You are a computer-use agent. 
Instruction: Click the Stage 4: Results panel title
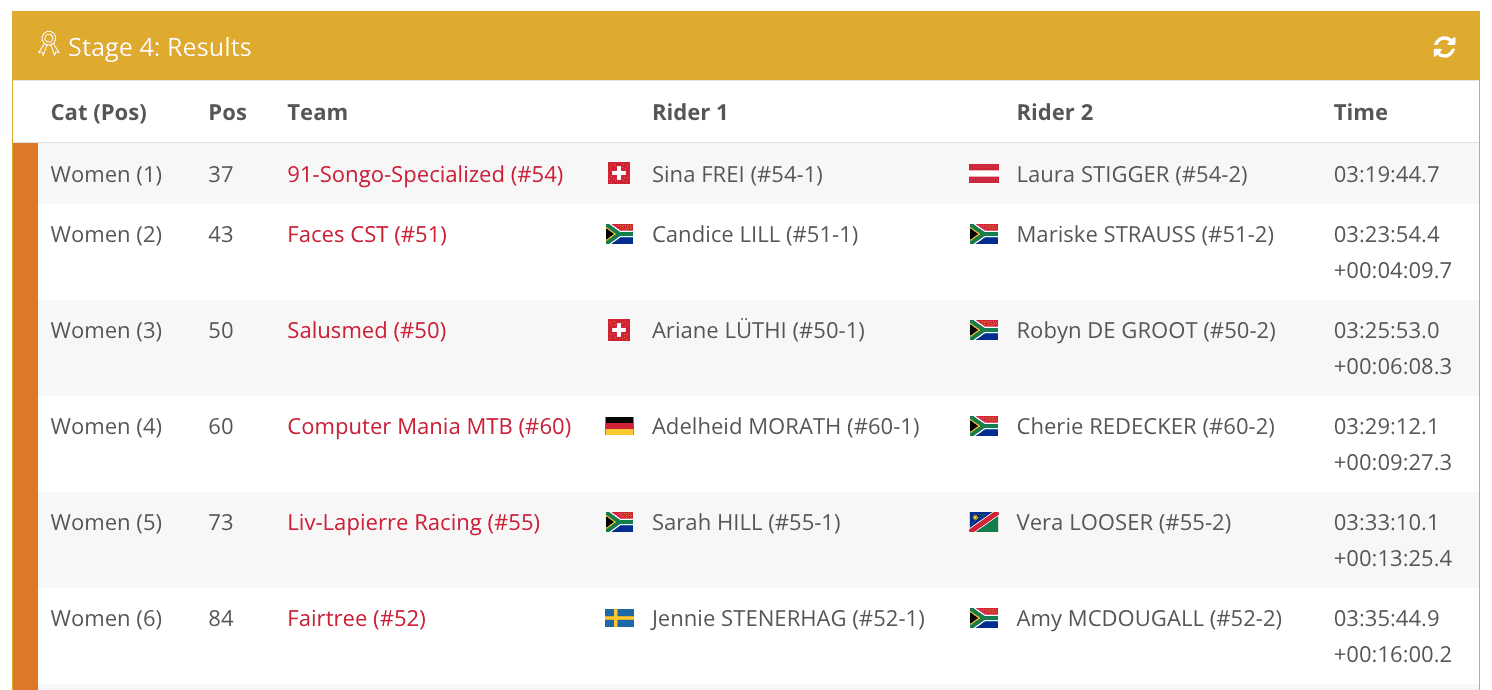coord(159,47)
